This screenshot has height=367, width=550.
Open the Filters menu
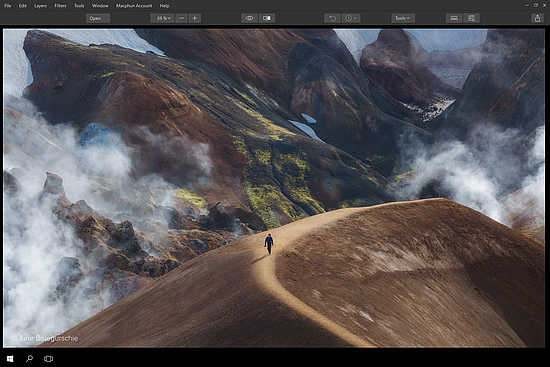tap(60, 6)
